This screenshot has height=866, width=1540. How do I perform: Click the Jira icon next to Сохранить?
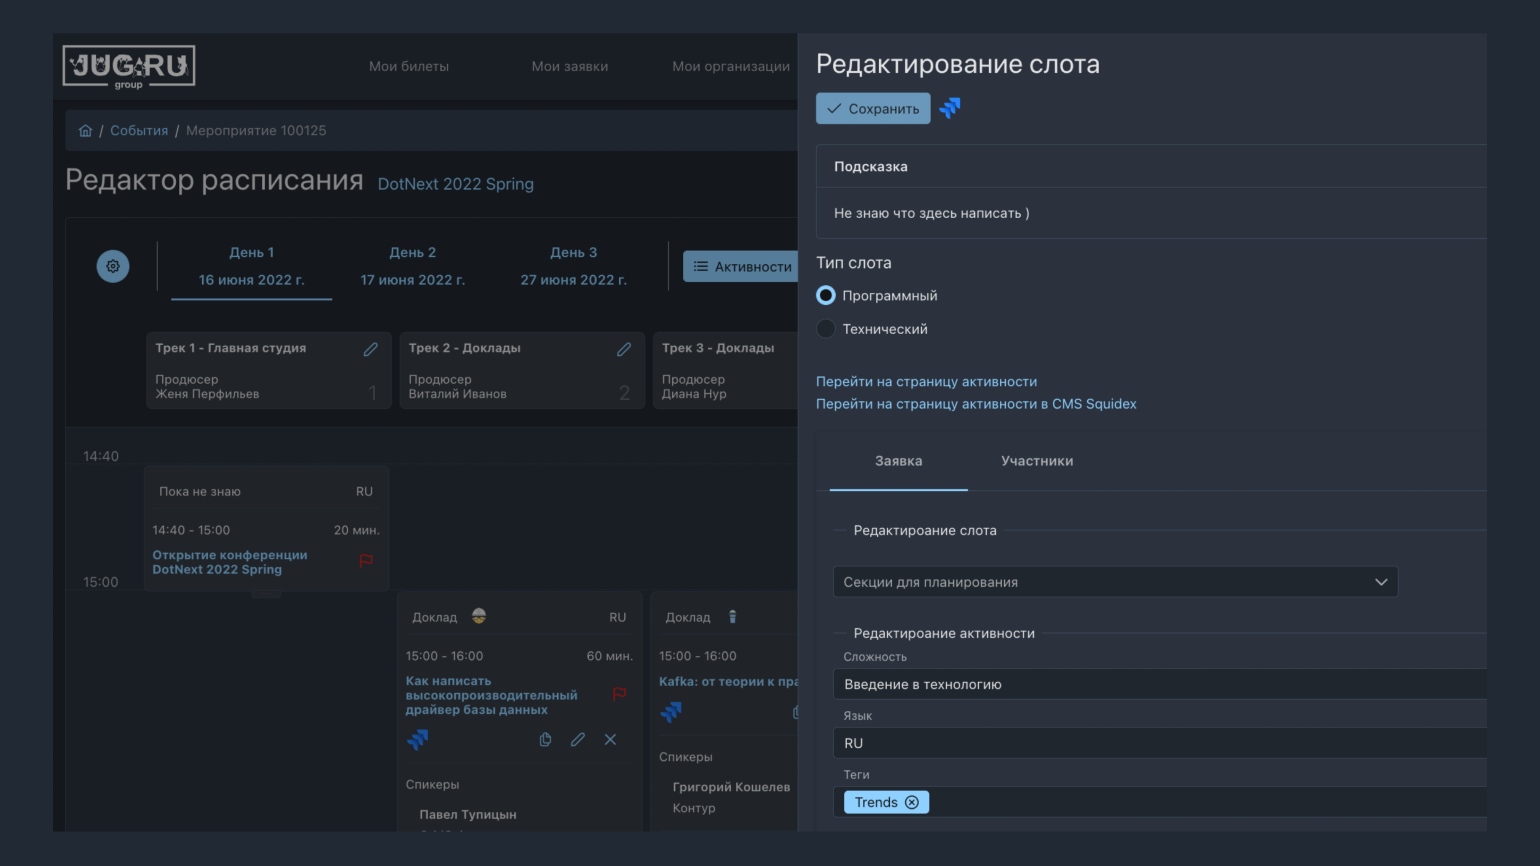click(x=950, y=108)
